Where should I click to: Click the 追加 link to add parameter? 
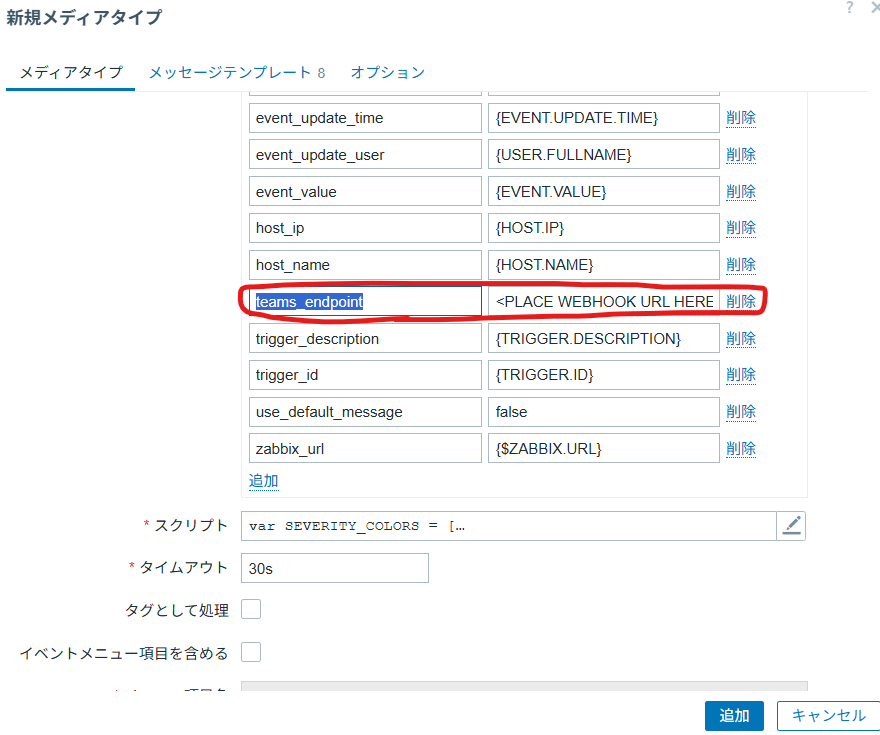coord(263,480)
